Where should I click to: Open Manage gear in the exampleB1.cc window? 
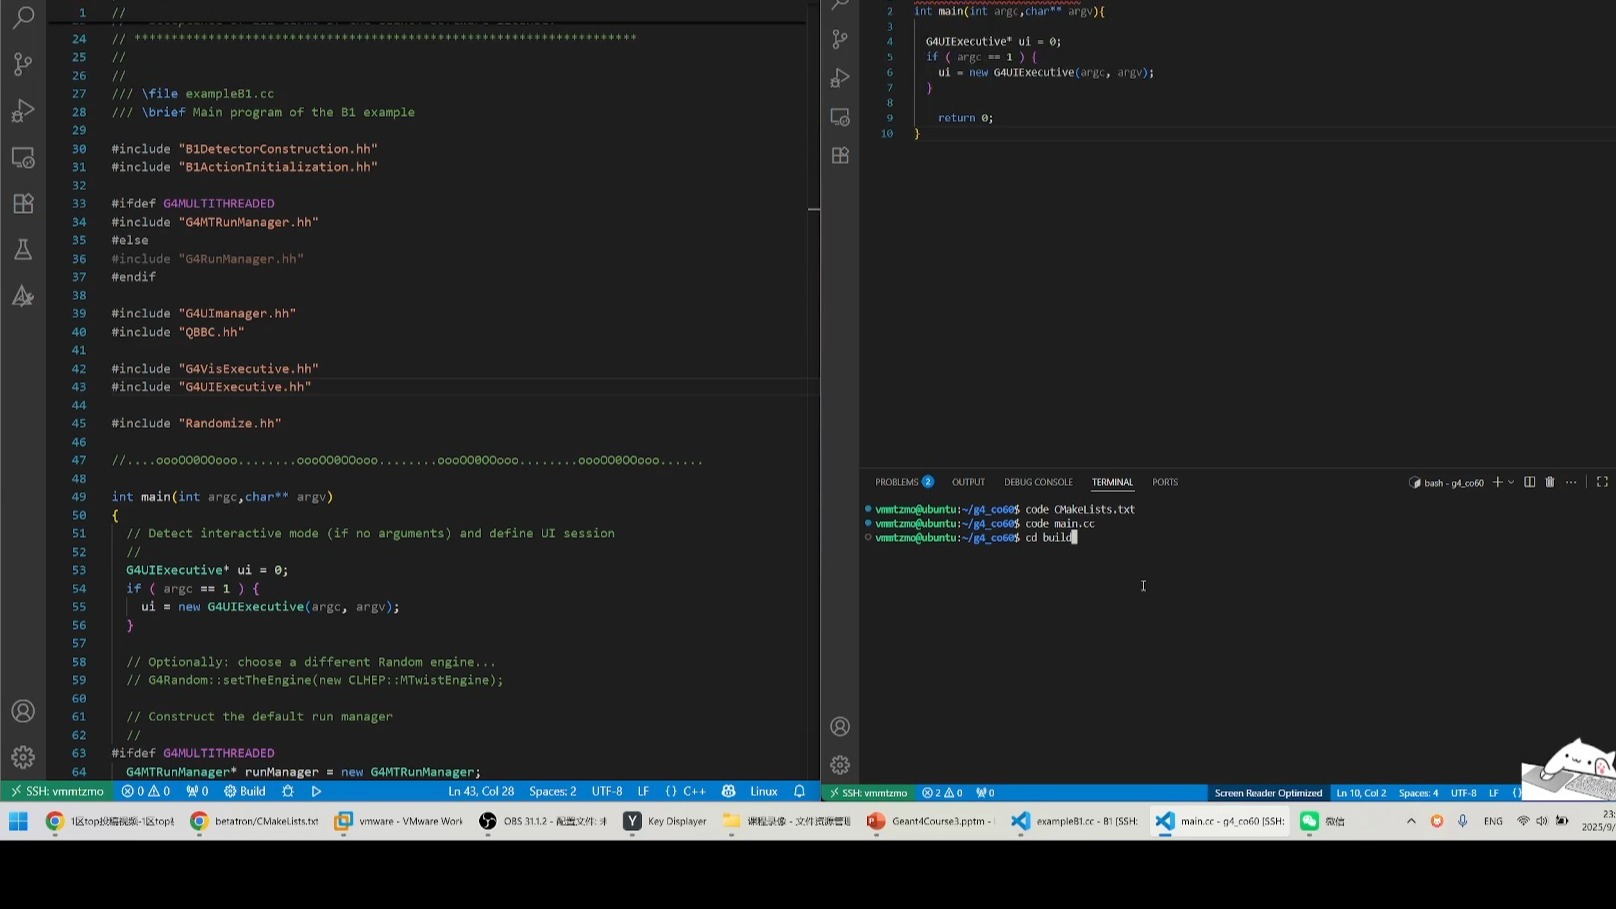pyautogui.click(x=23, y=757)
